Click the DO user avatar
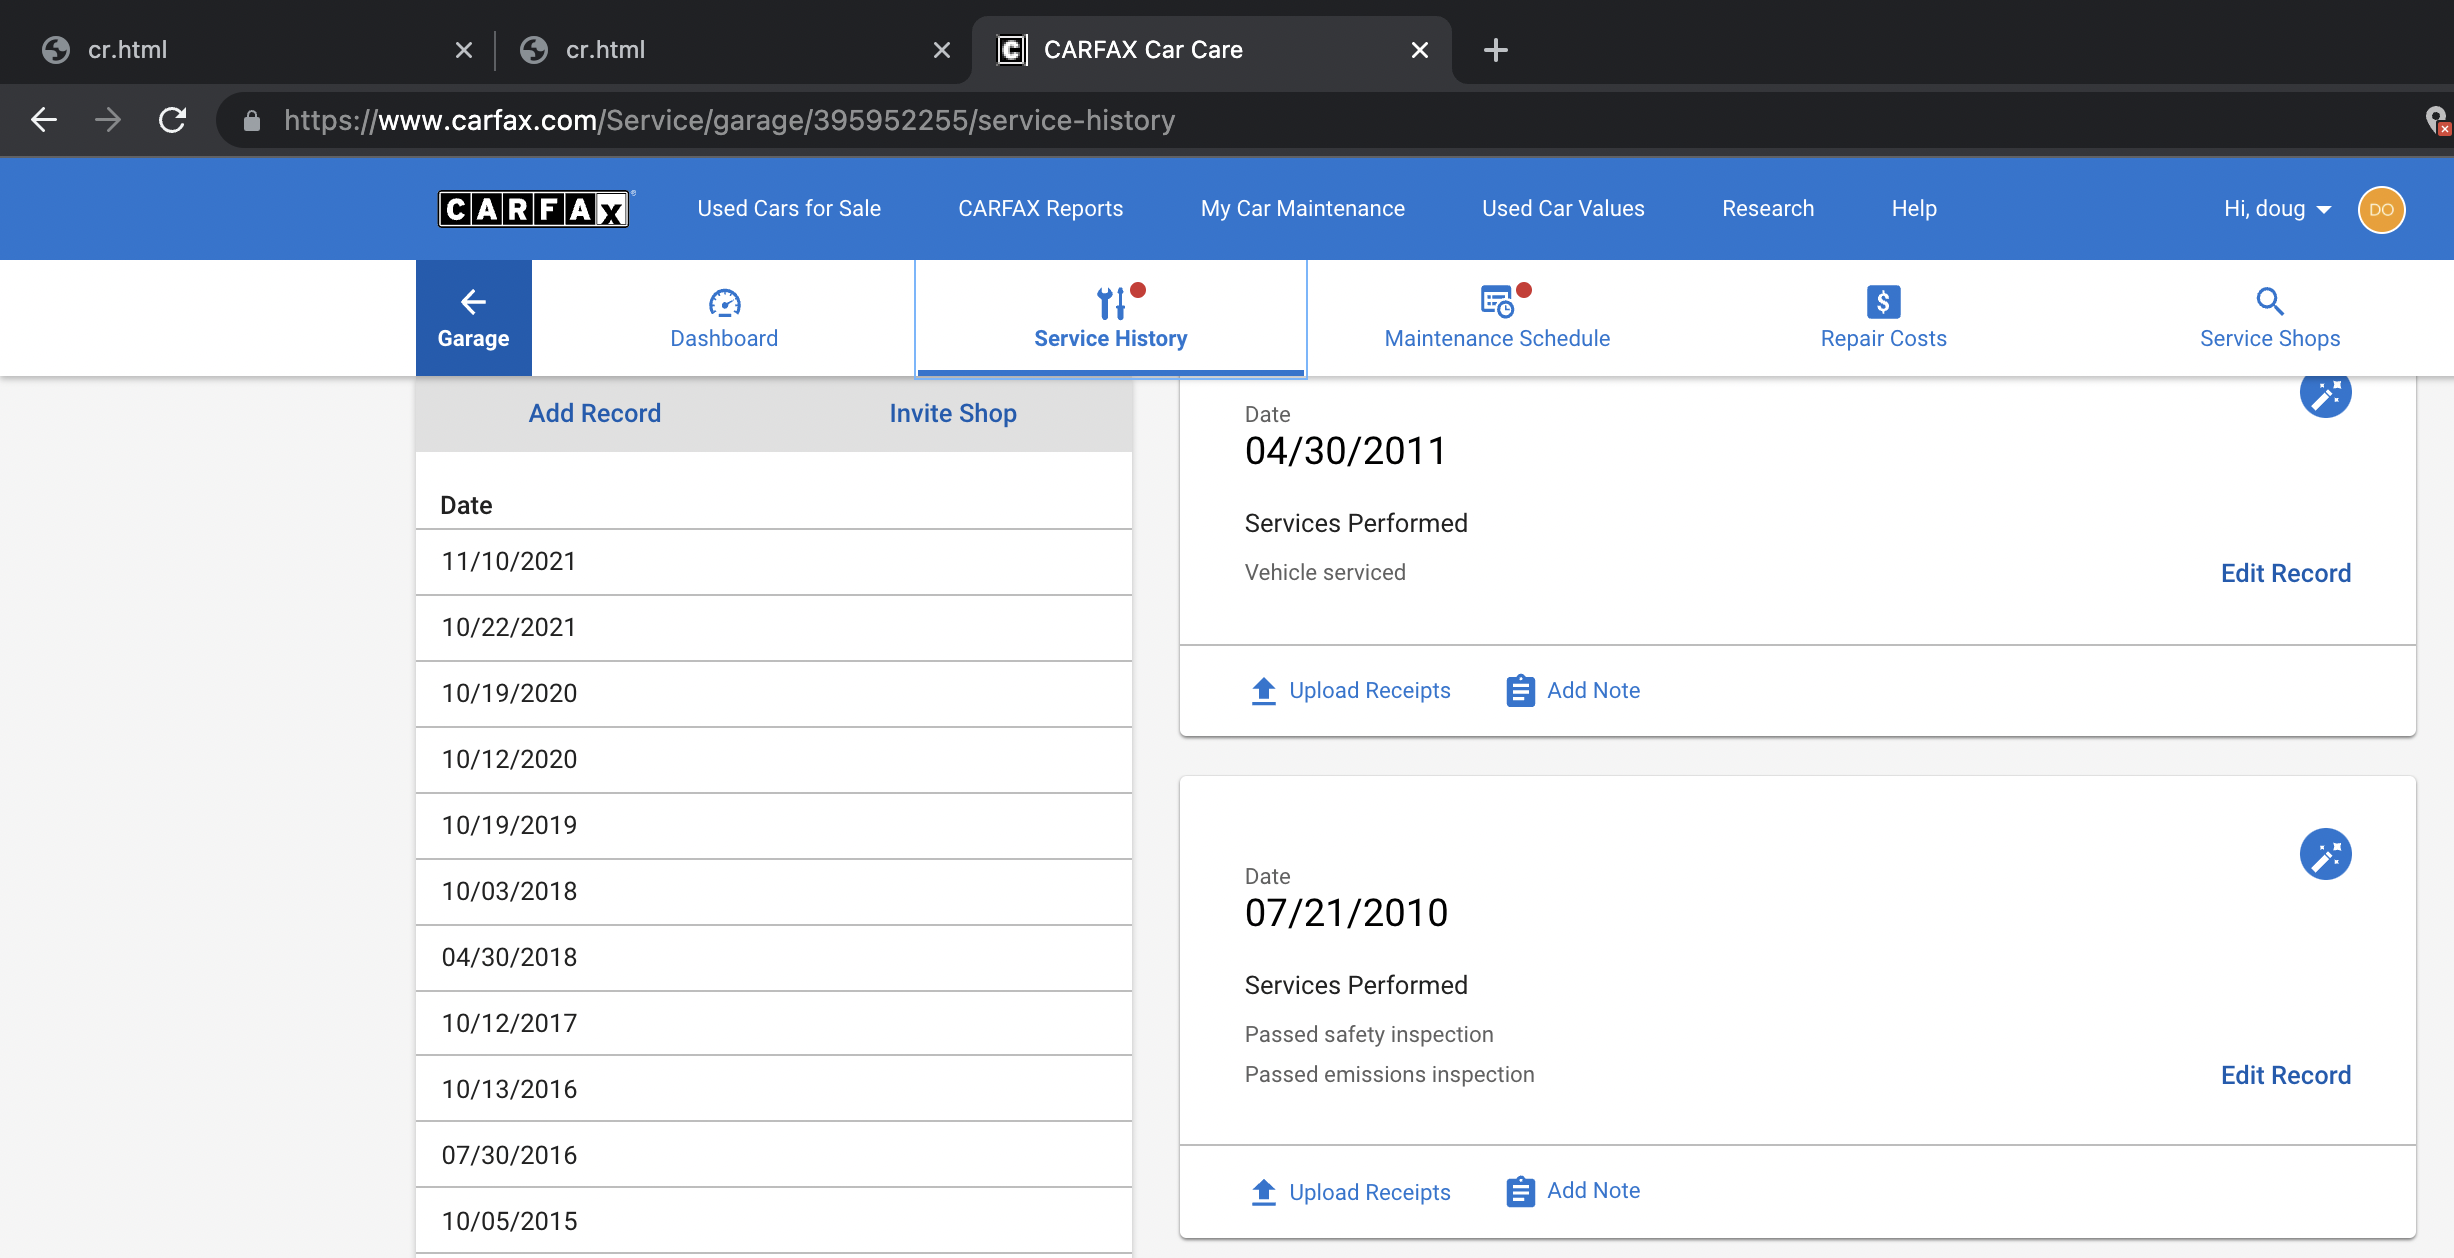2454x1258 pixels. (x=2381, y=210)
